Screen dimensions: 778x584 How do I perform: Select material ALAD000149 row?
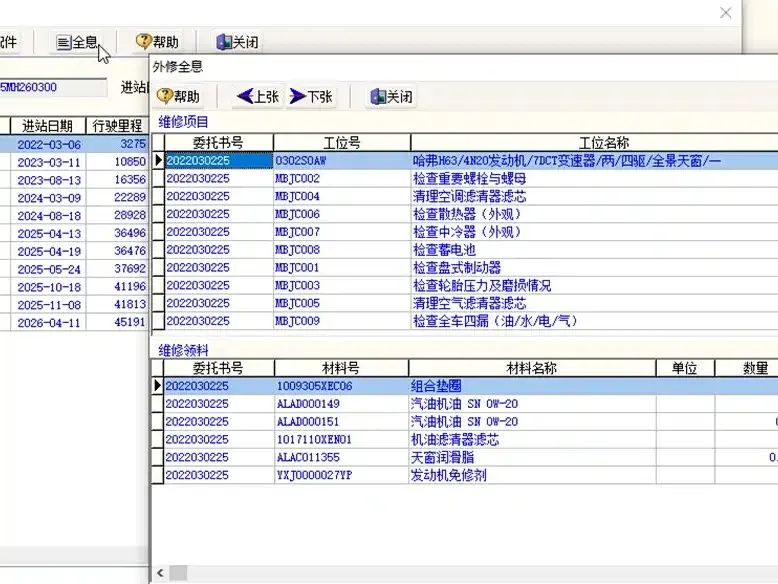tap(465, 404)
